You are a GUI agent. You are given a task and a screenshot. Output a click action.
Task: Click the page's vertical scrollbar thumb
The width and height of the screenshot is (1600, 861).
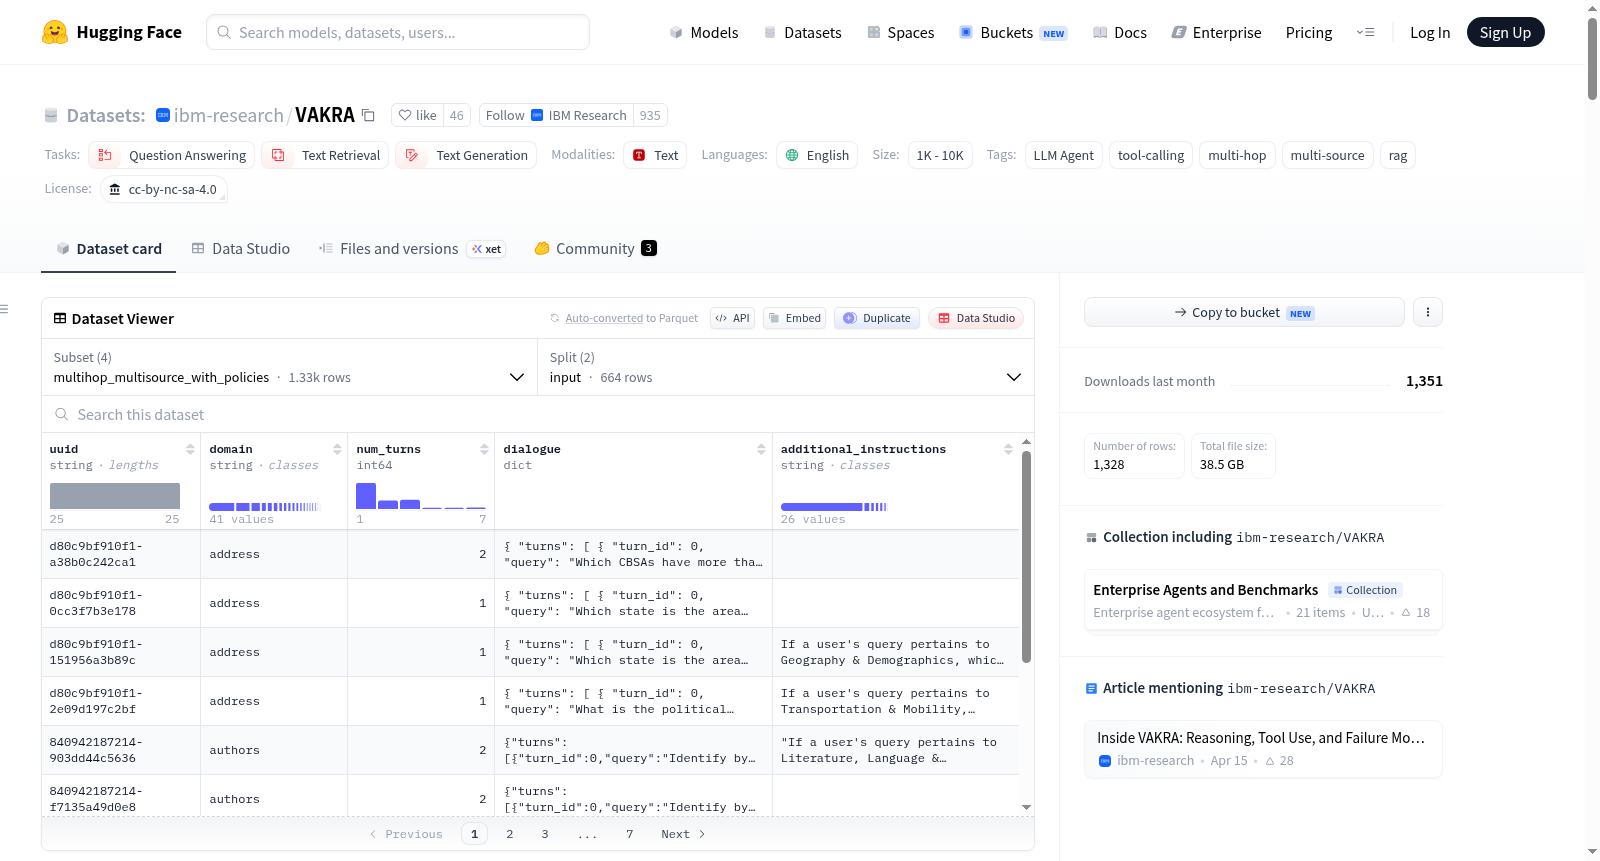coord(1592,58)
